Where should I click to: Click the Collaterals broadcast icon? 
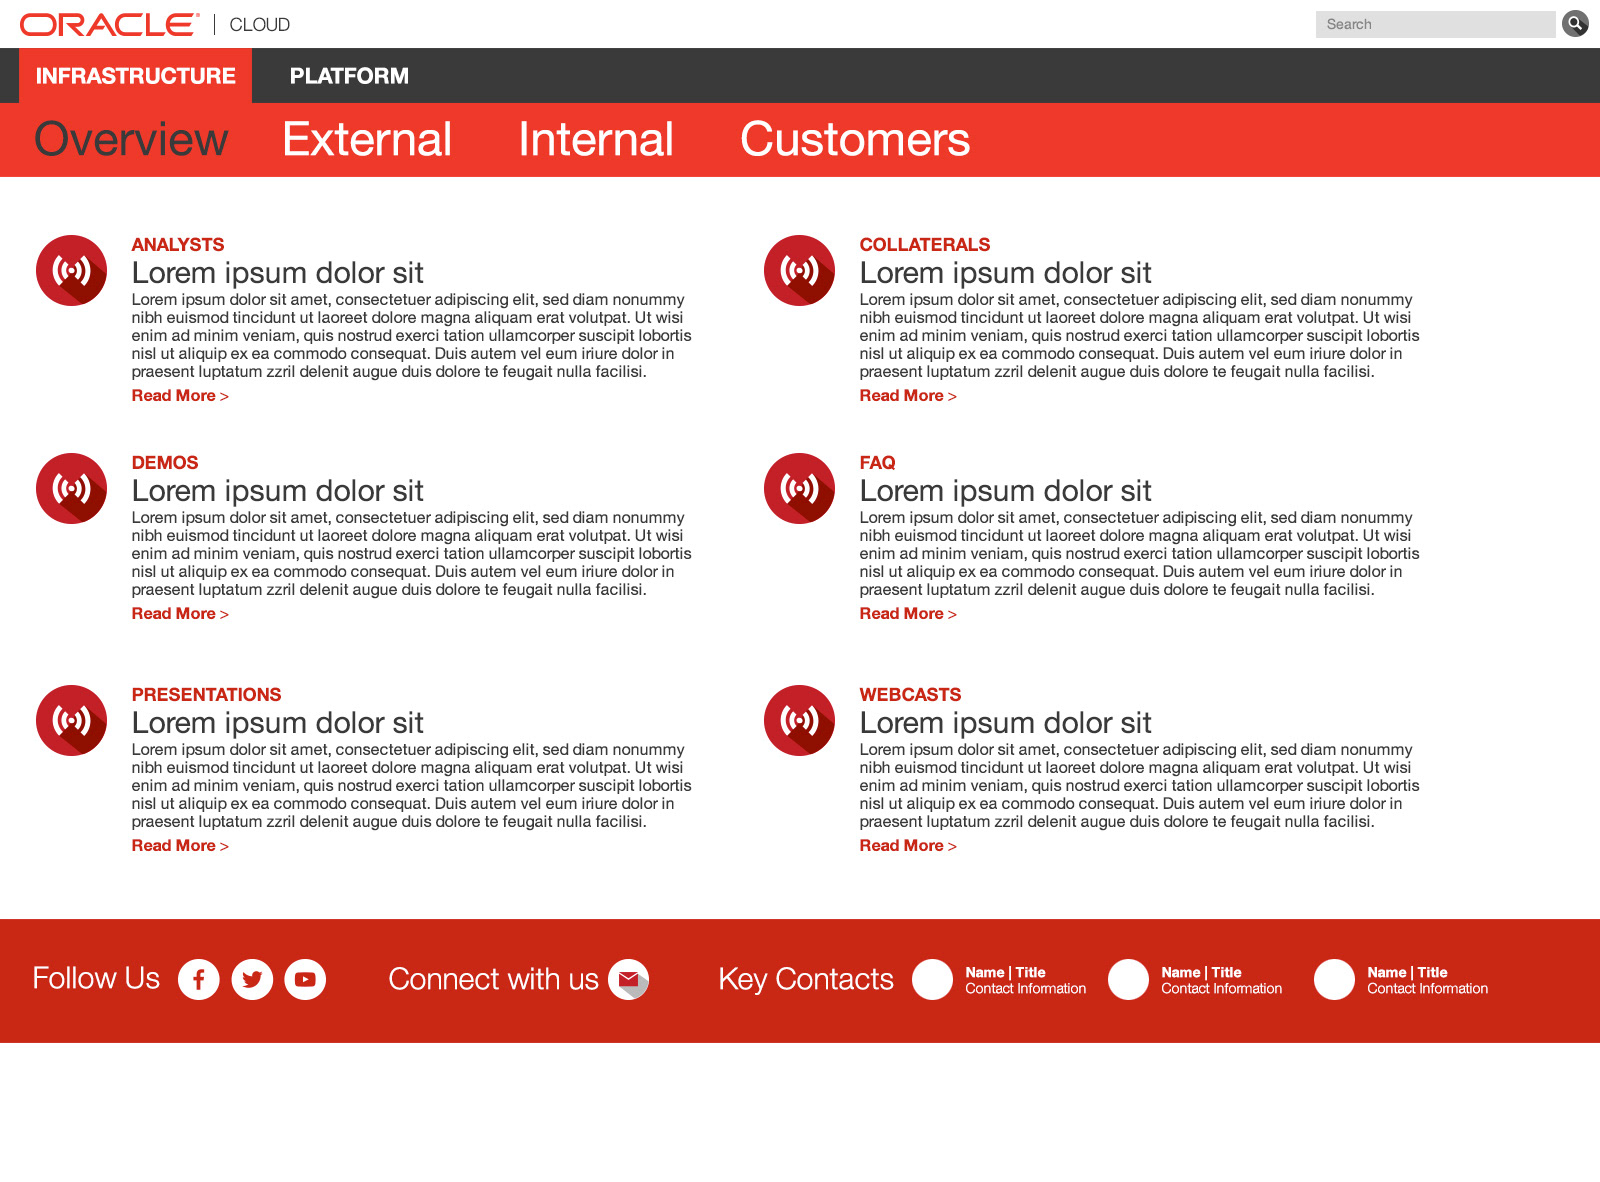799,270
